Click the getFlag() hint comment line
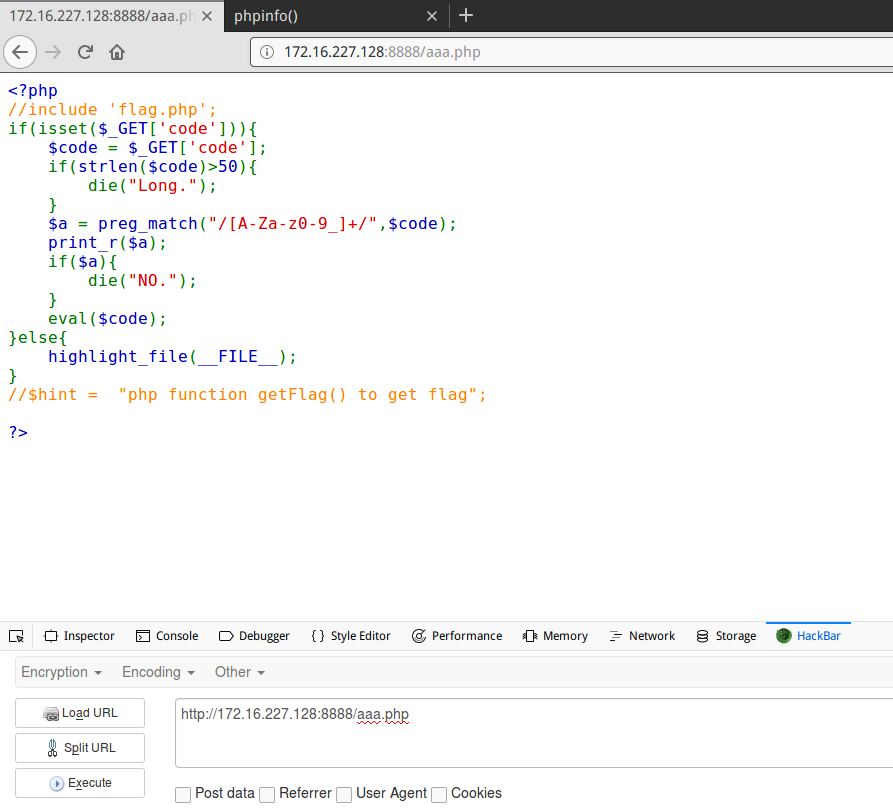 [247, 395]
